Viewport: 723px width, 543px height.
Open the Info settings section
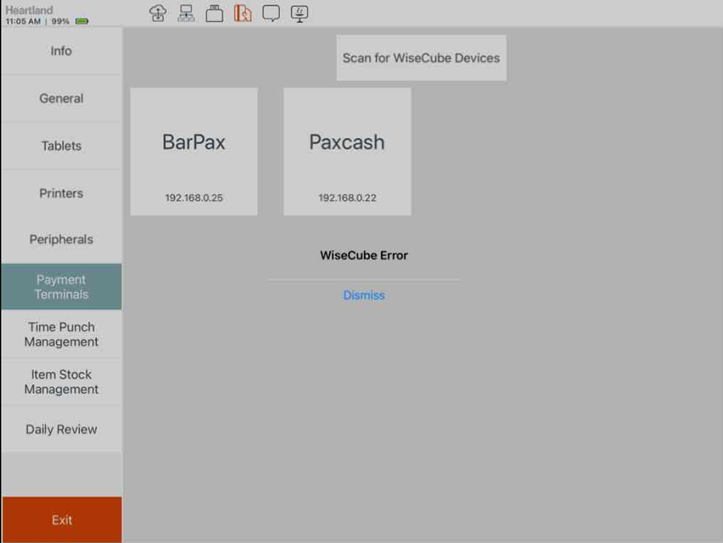pyautogui.click(x=61, y=51)
